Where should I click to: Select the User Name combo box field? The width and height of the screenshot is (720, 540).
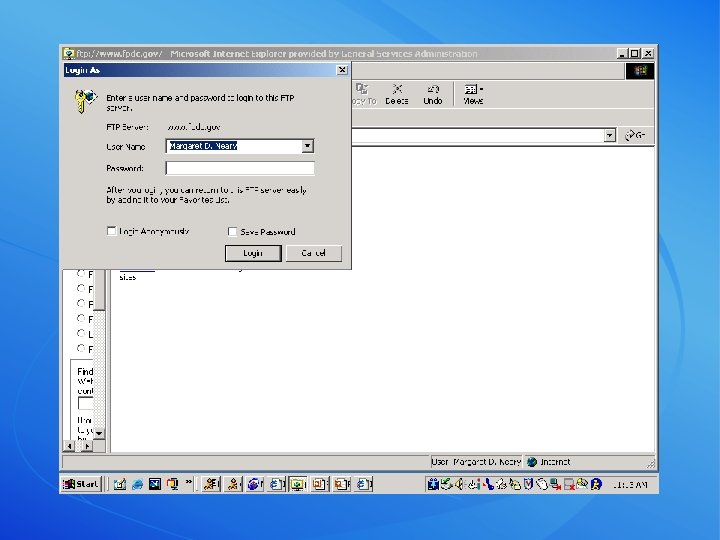click(240, 146)
